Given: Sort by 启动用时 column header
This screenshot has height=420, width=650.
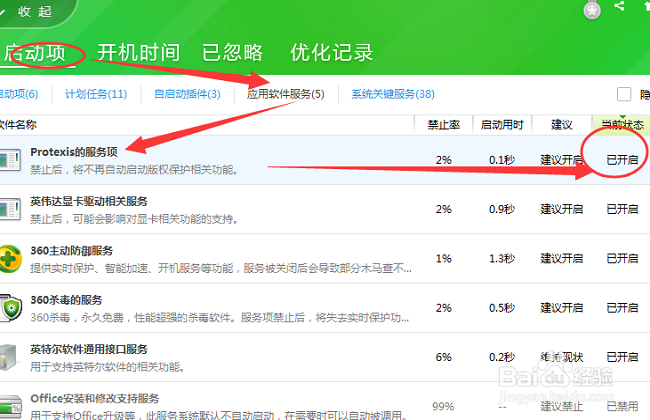Looking at the screenshot, I should point(502,125).
